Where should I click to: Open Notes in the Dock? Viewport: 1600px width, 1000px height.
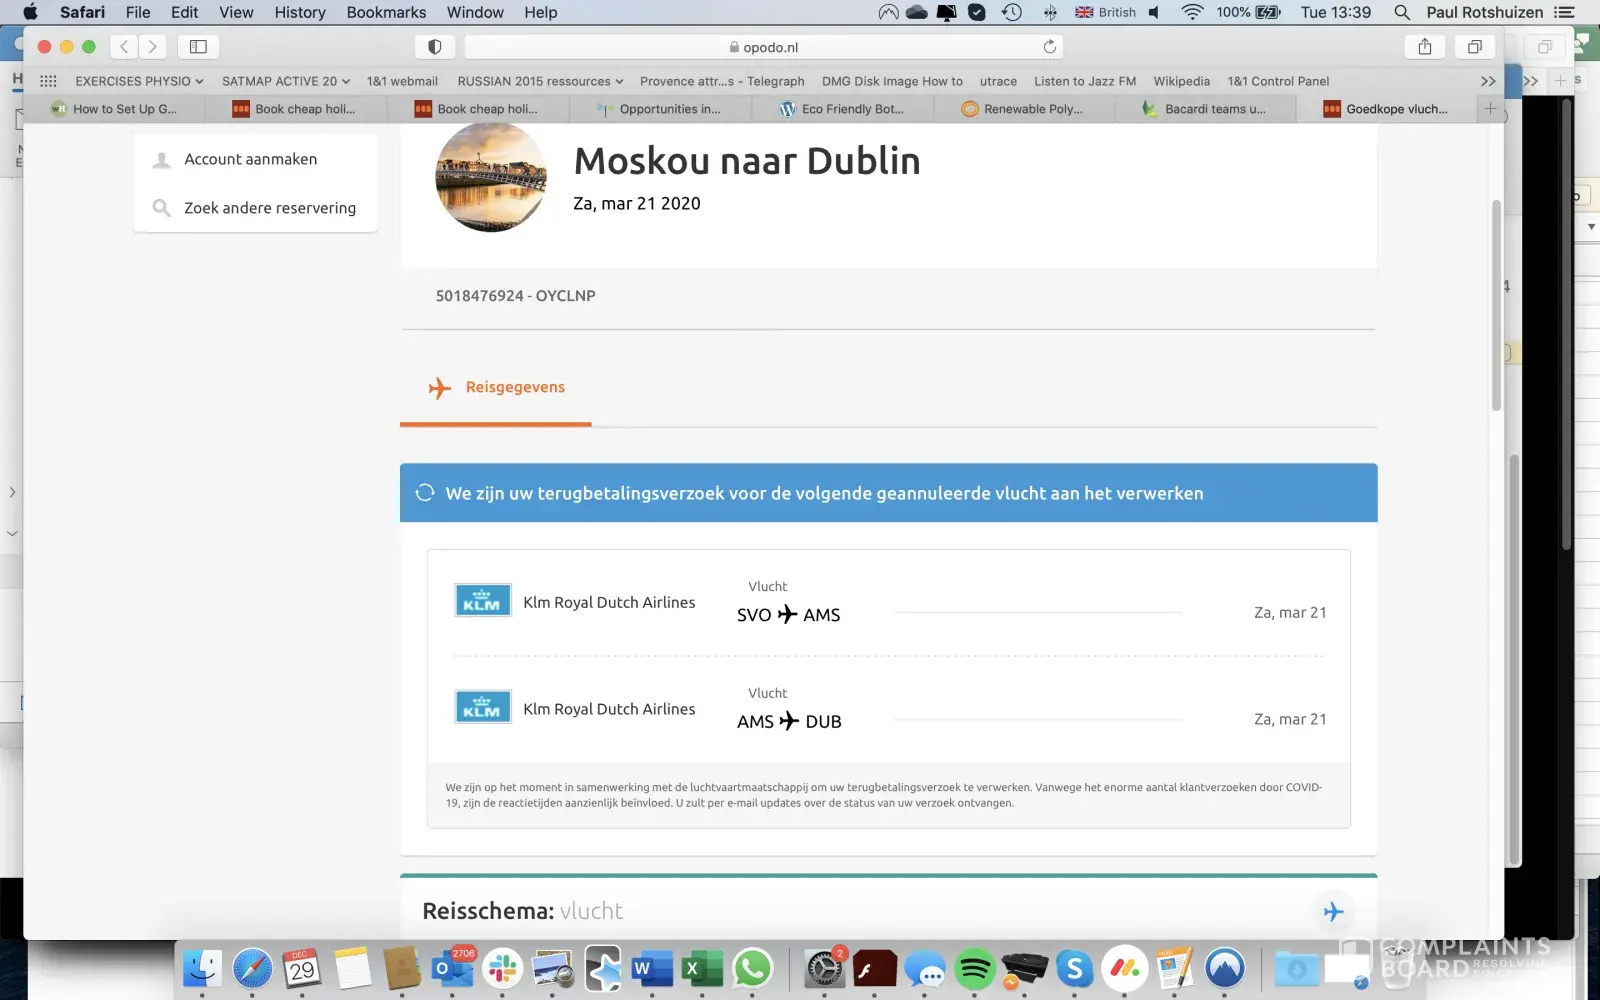point(352,968)
